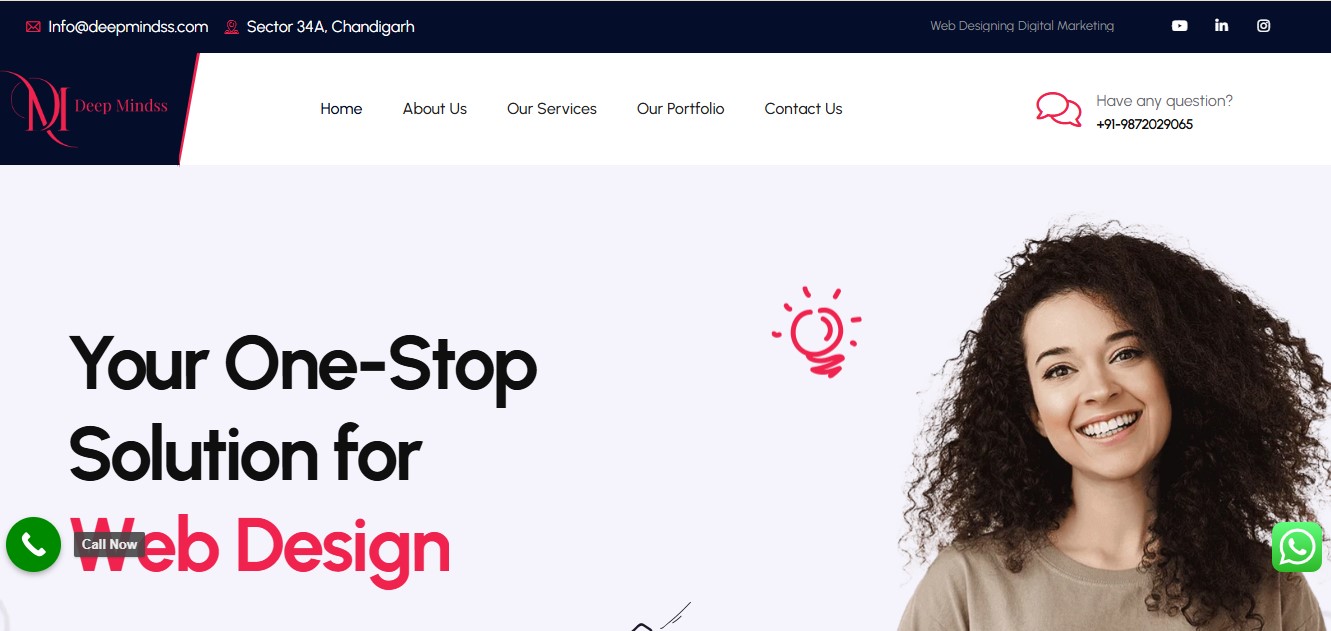Open the Our Portfolio menu item

click(x=681, y=109)
